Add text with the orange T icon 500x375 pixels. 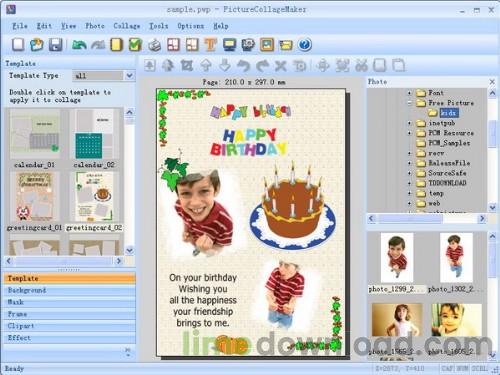pyautogui.click(x=210, y=45)
